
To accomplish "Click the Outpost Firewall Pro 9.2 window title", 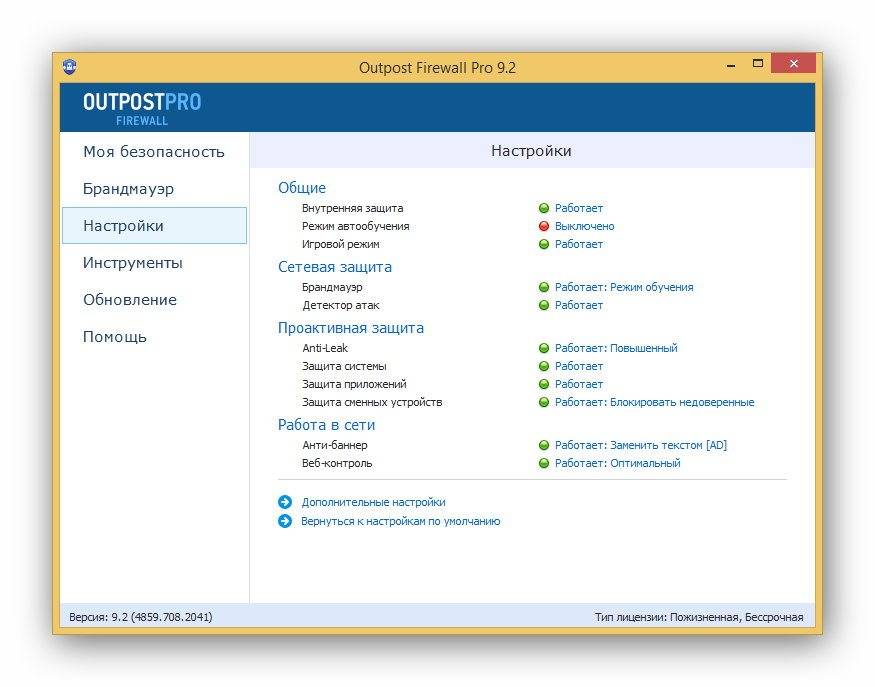I will coord(437,68).
